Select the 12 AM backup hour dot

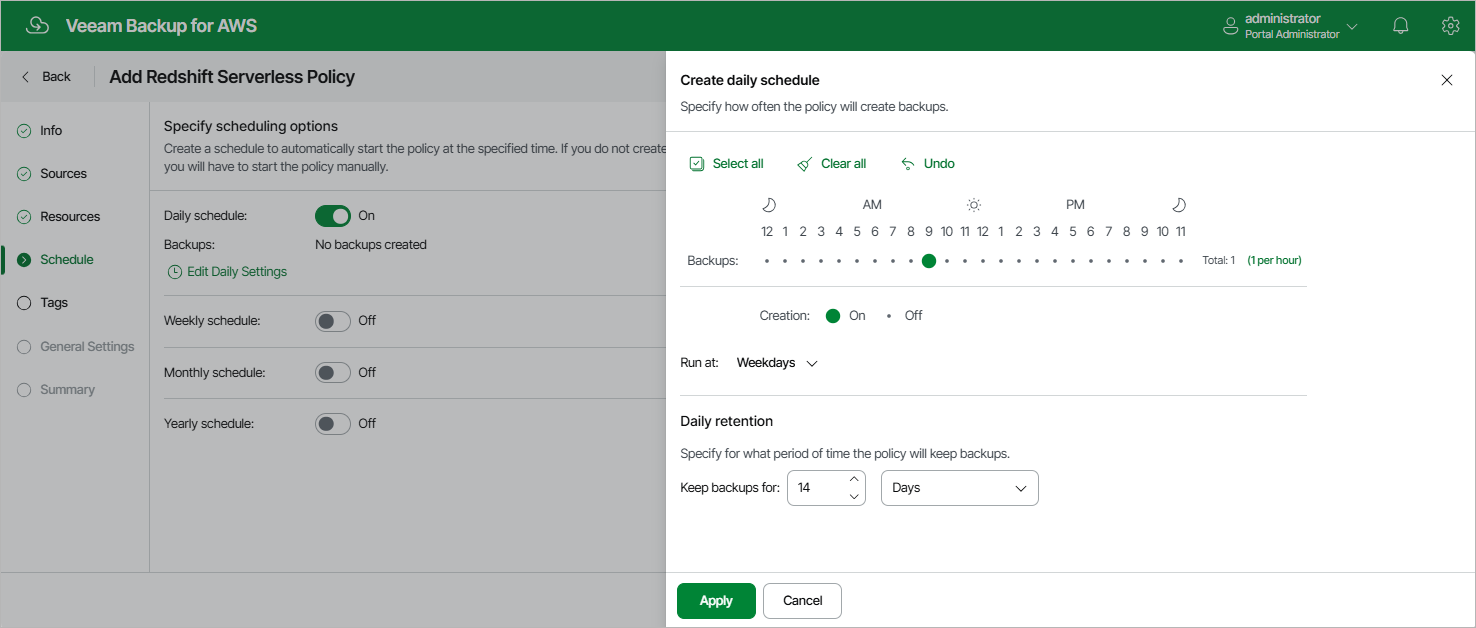[767, 261]
